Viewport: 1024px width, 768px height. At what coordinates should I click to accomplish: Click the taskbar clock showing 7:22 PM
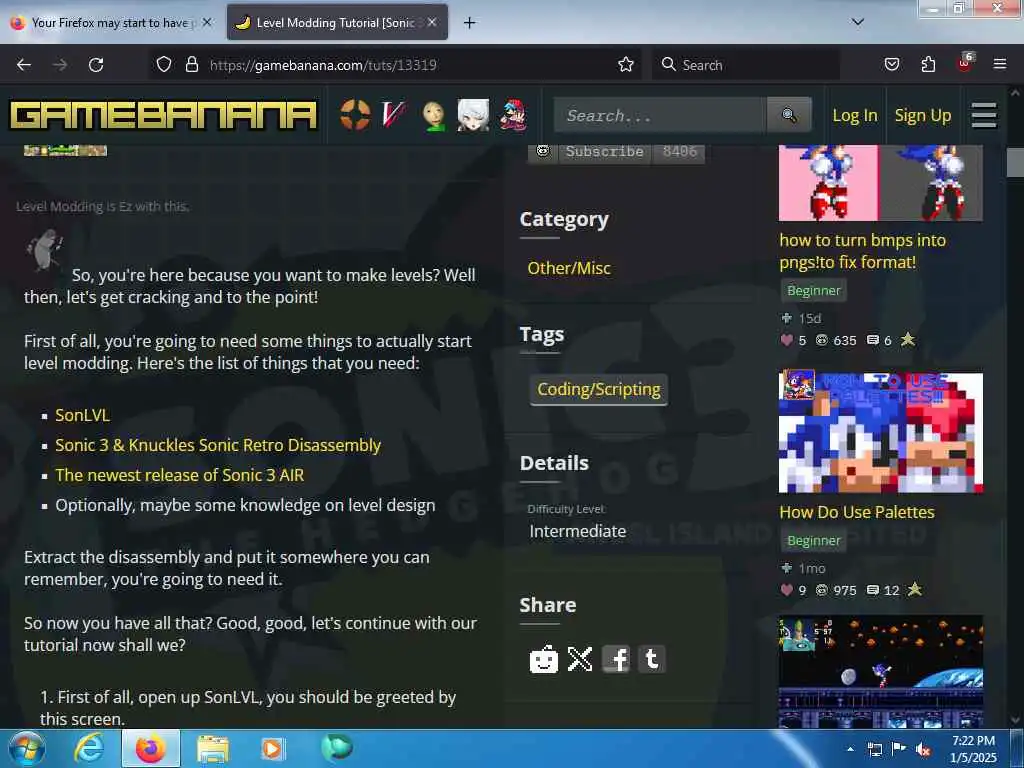973,749
